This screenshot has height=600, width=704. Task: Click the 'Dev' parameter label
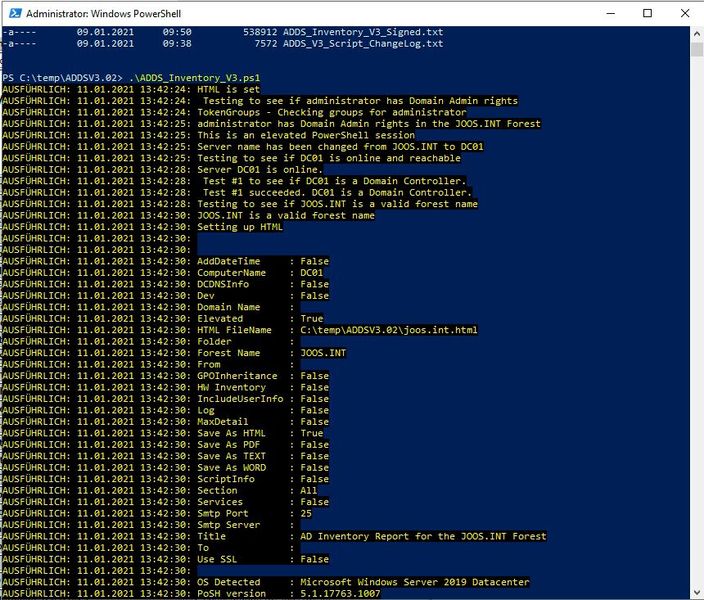206,296
